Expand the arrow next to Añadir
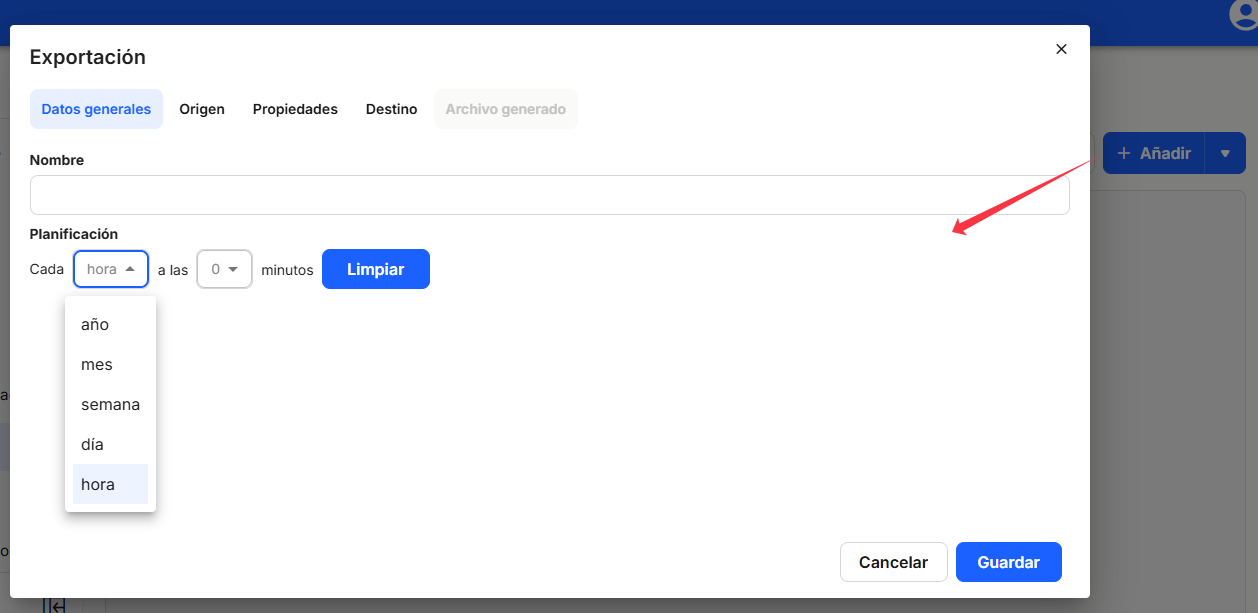 pos(1225,153)
